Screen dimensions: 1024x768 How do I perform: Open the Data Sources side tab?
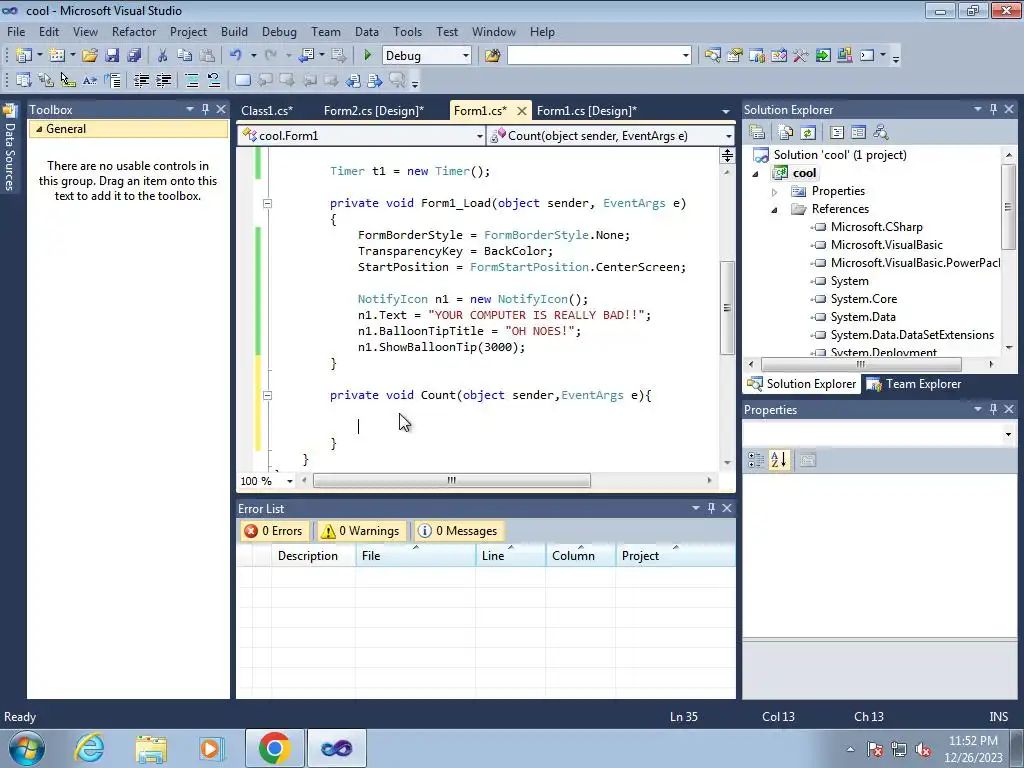10,149
